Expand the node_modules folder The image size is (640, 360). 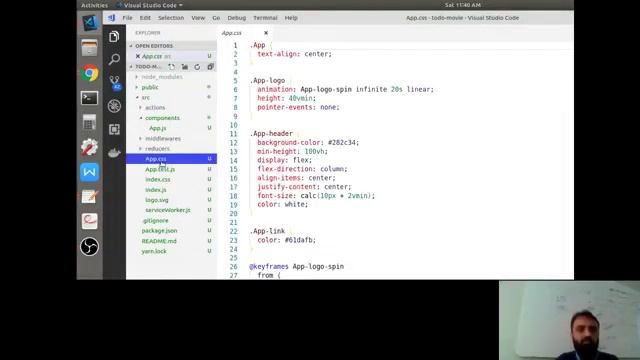click(162, 77)
